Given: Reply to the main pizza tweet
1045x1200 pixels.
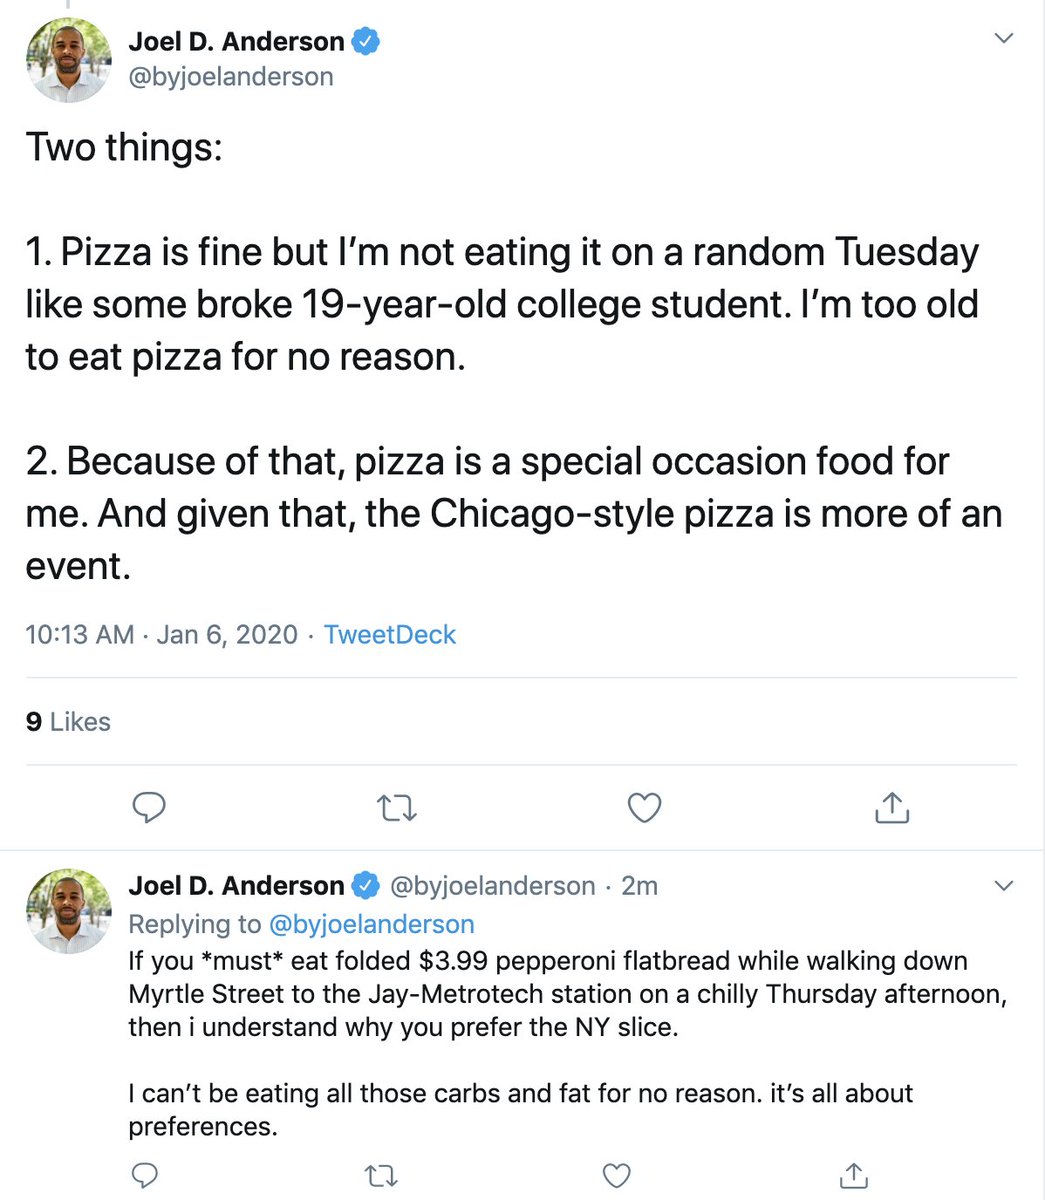Looking at the screenshot, I should pyautogui.click(x=149, y=807).
